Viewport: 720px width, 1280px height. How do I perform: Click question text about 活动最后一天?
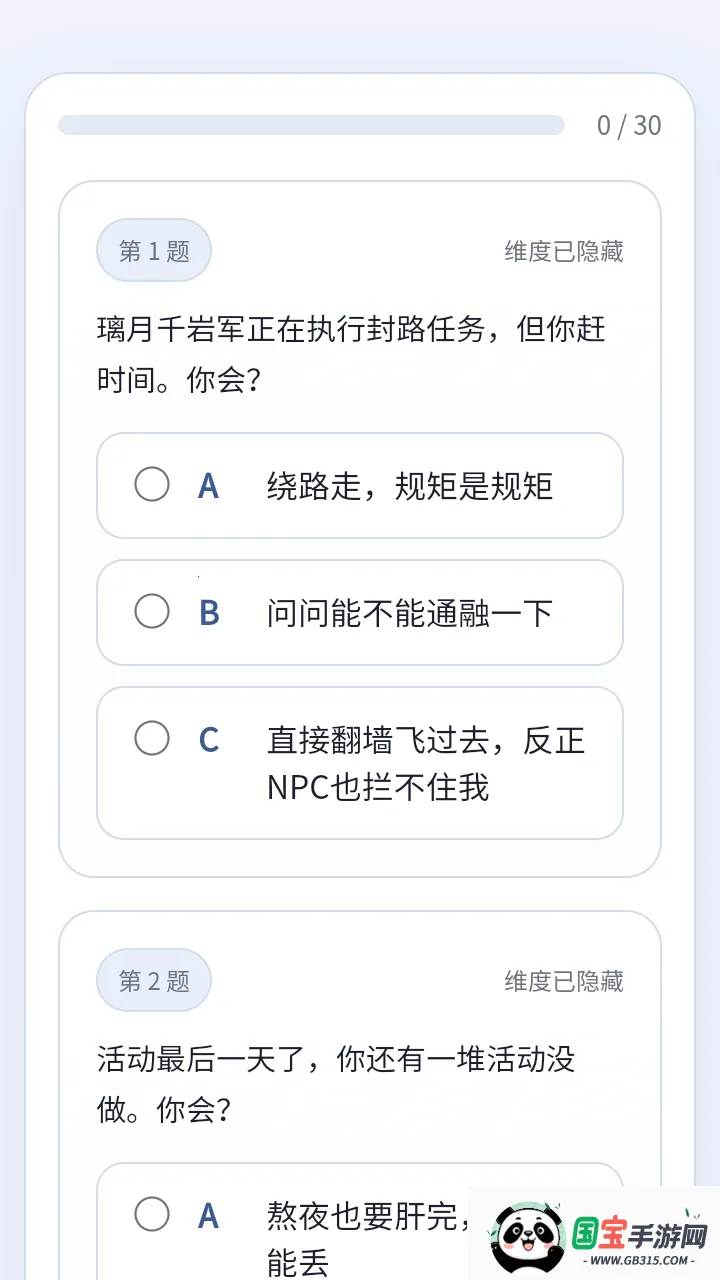(x=336, y=1084)
